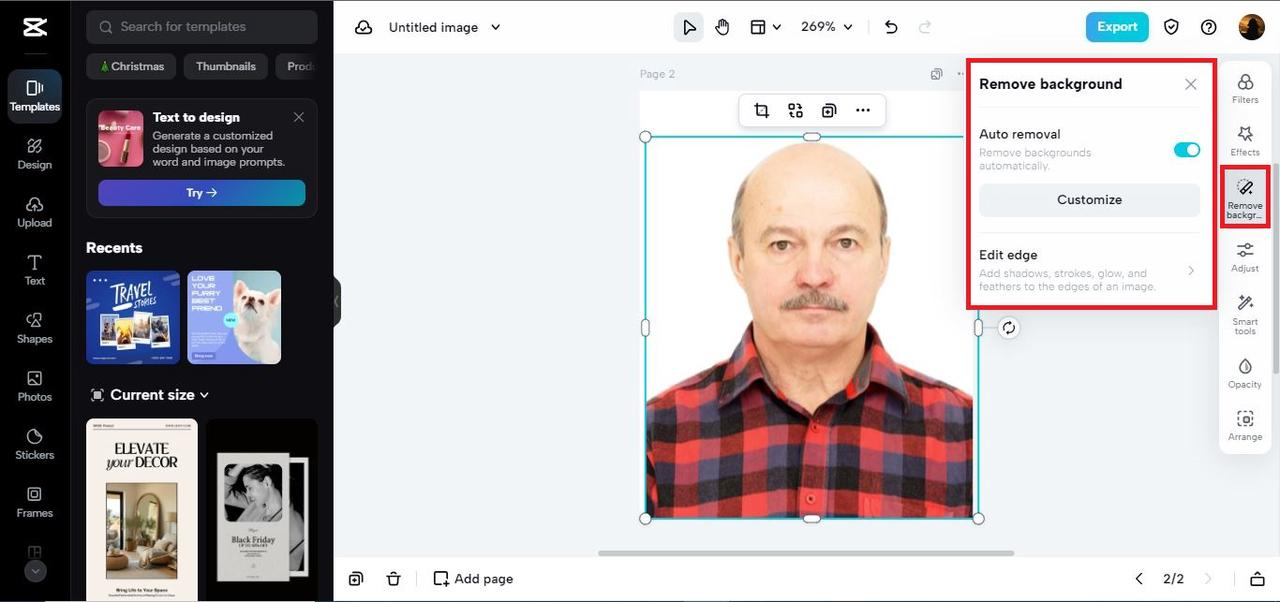Viewport: 1280px width, 602px height.
Task: Collapse the left templates panel
Action: click(337, 301)
